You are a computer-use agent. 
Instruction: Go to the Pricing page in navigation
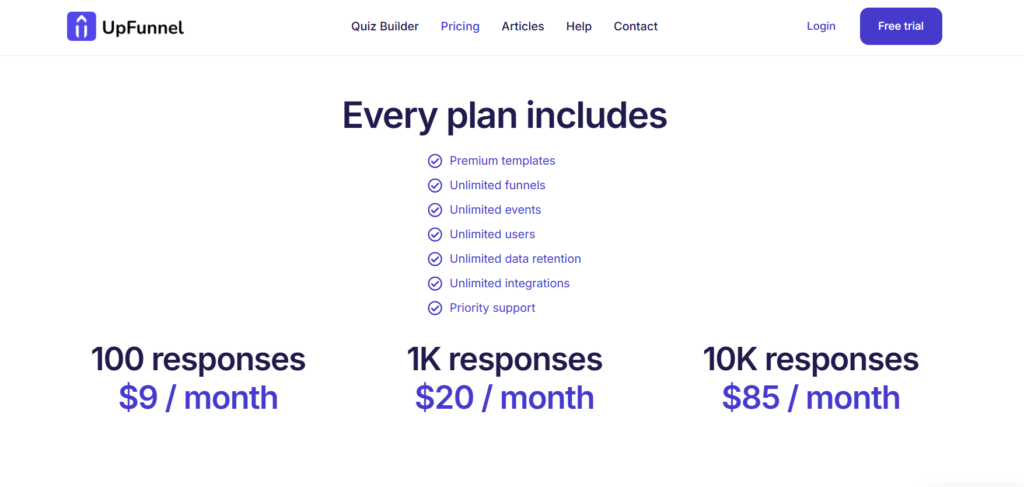[x=460, y=27]
